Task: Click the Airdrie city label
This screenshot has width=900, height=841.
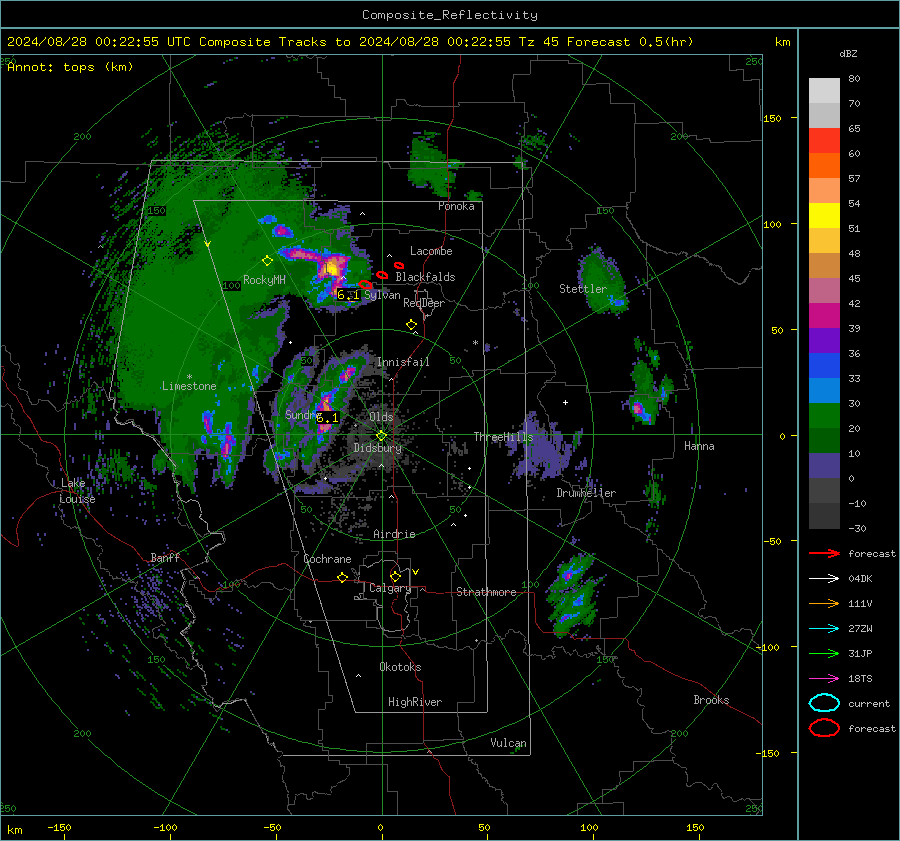Action: 394,534
